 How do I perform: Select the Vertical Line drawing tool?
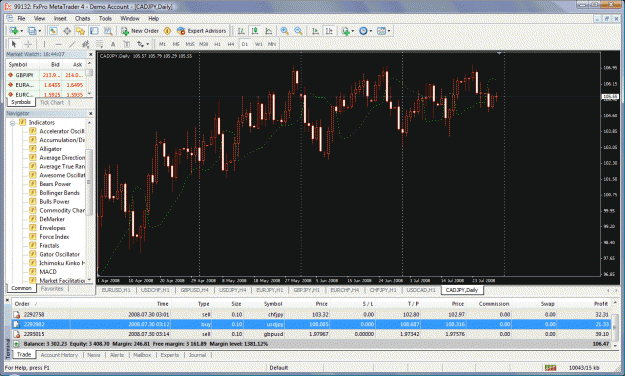[x=44, y=44]
